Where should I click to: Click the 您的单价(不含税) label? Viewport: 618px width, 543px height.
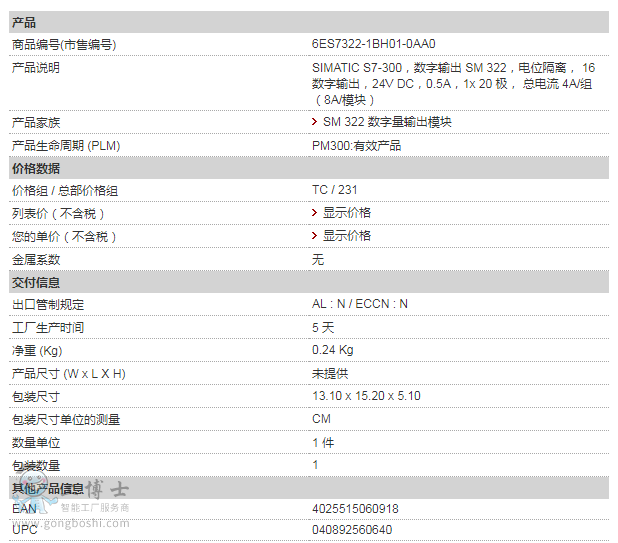click(x=64, y=236)
